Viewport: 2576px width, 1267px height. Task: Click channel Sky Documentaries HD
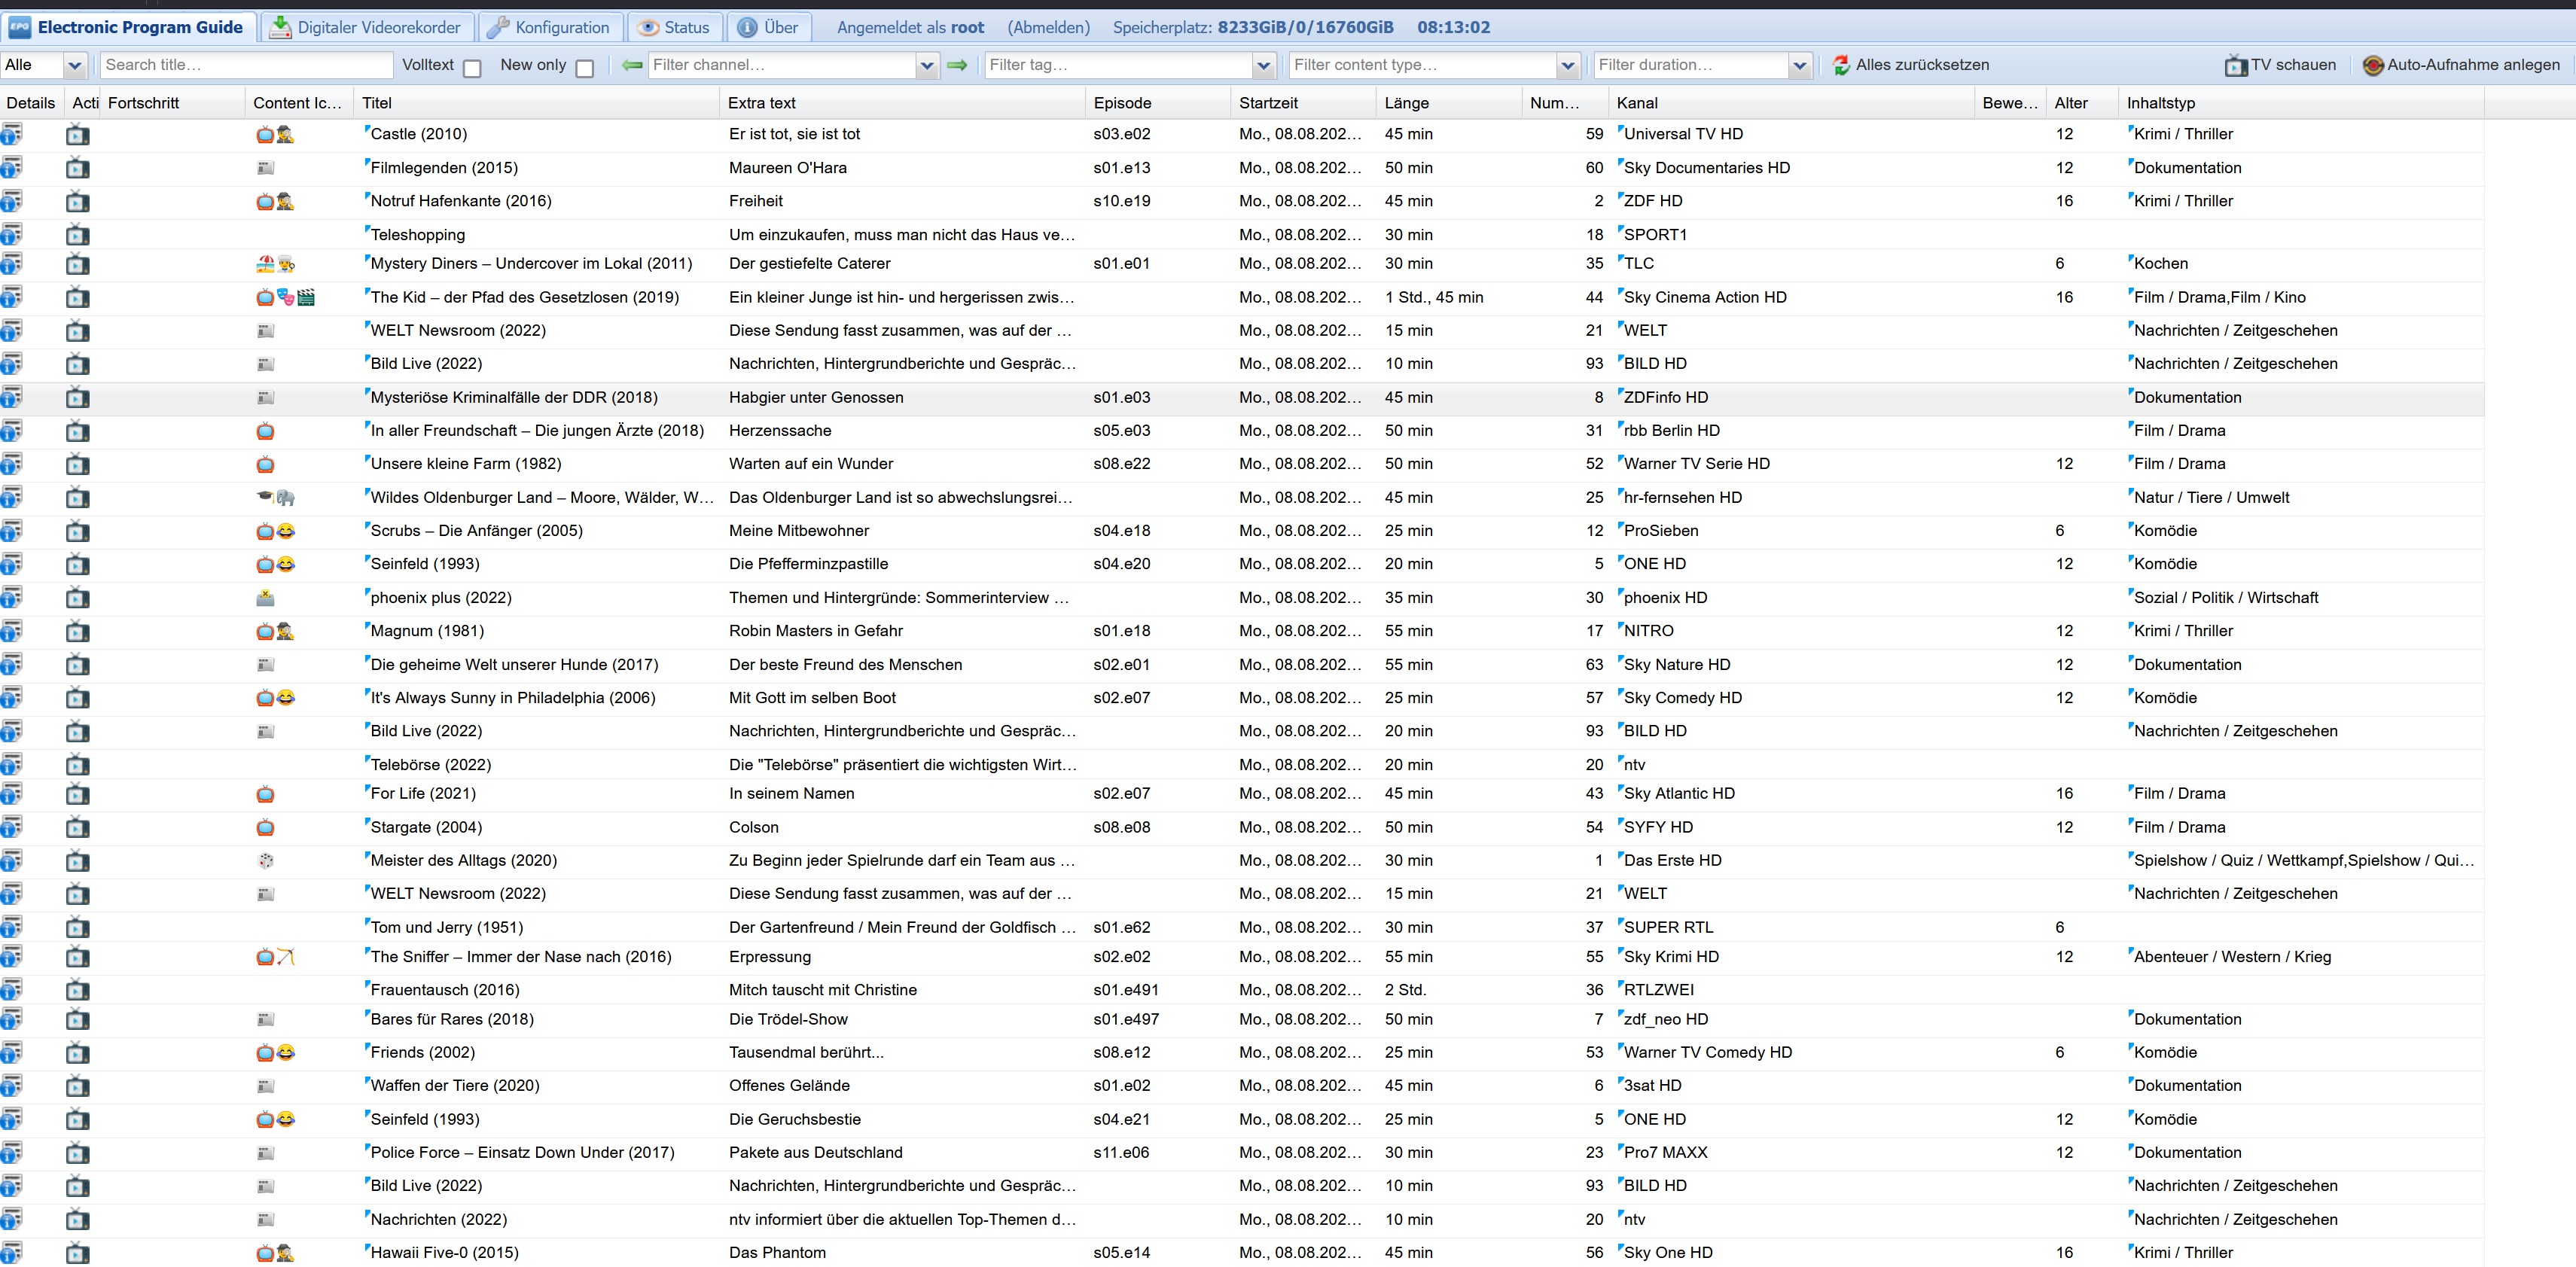coord(1707,168)
